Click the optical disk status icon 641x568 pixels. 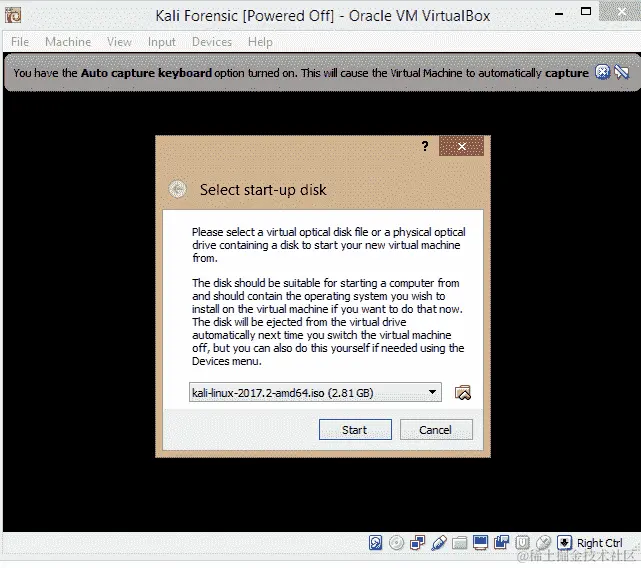(x=396, y=543)
